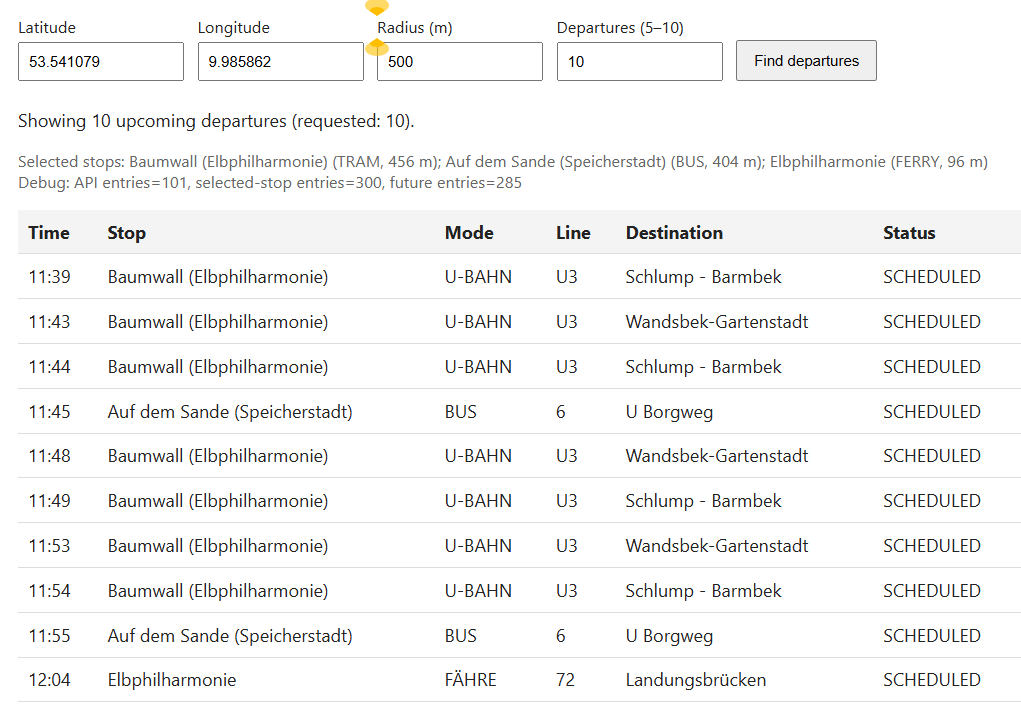Click U-BAHN mode in the 11:54 row

478,591
